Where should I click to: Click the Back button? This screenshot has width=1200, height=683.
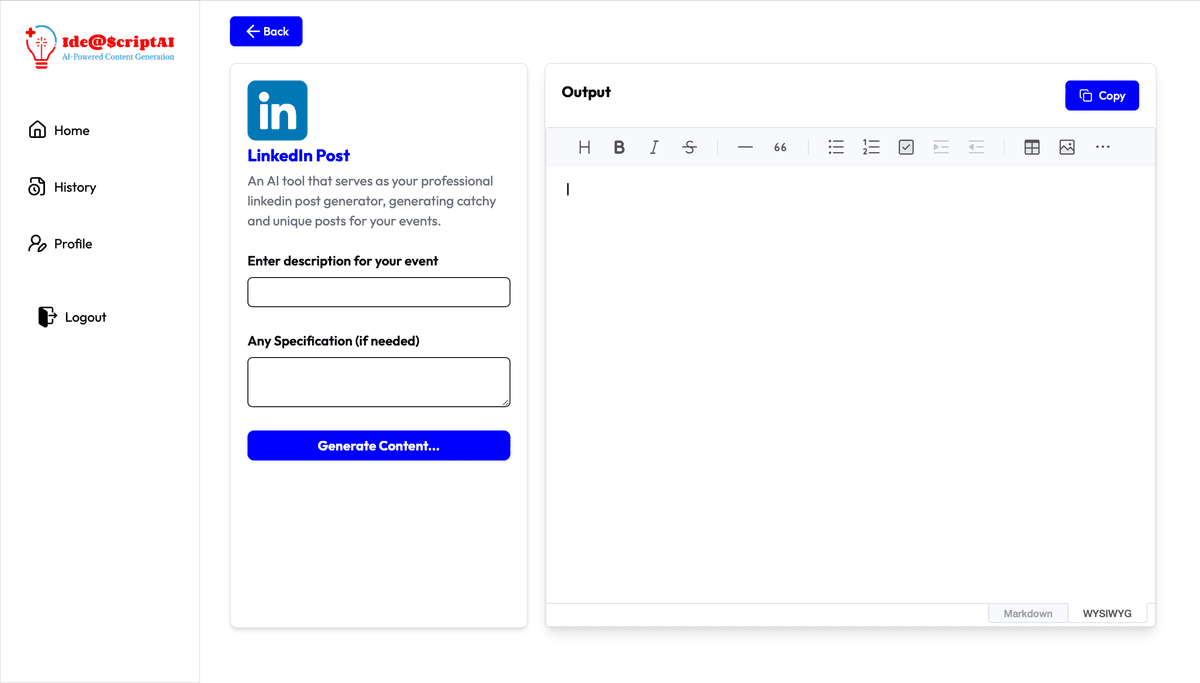266,31
